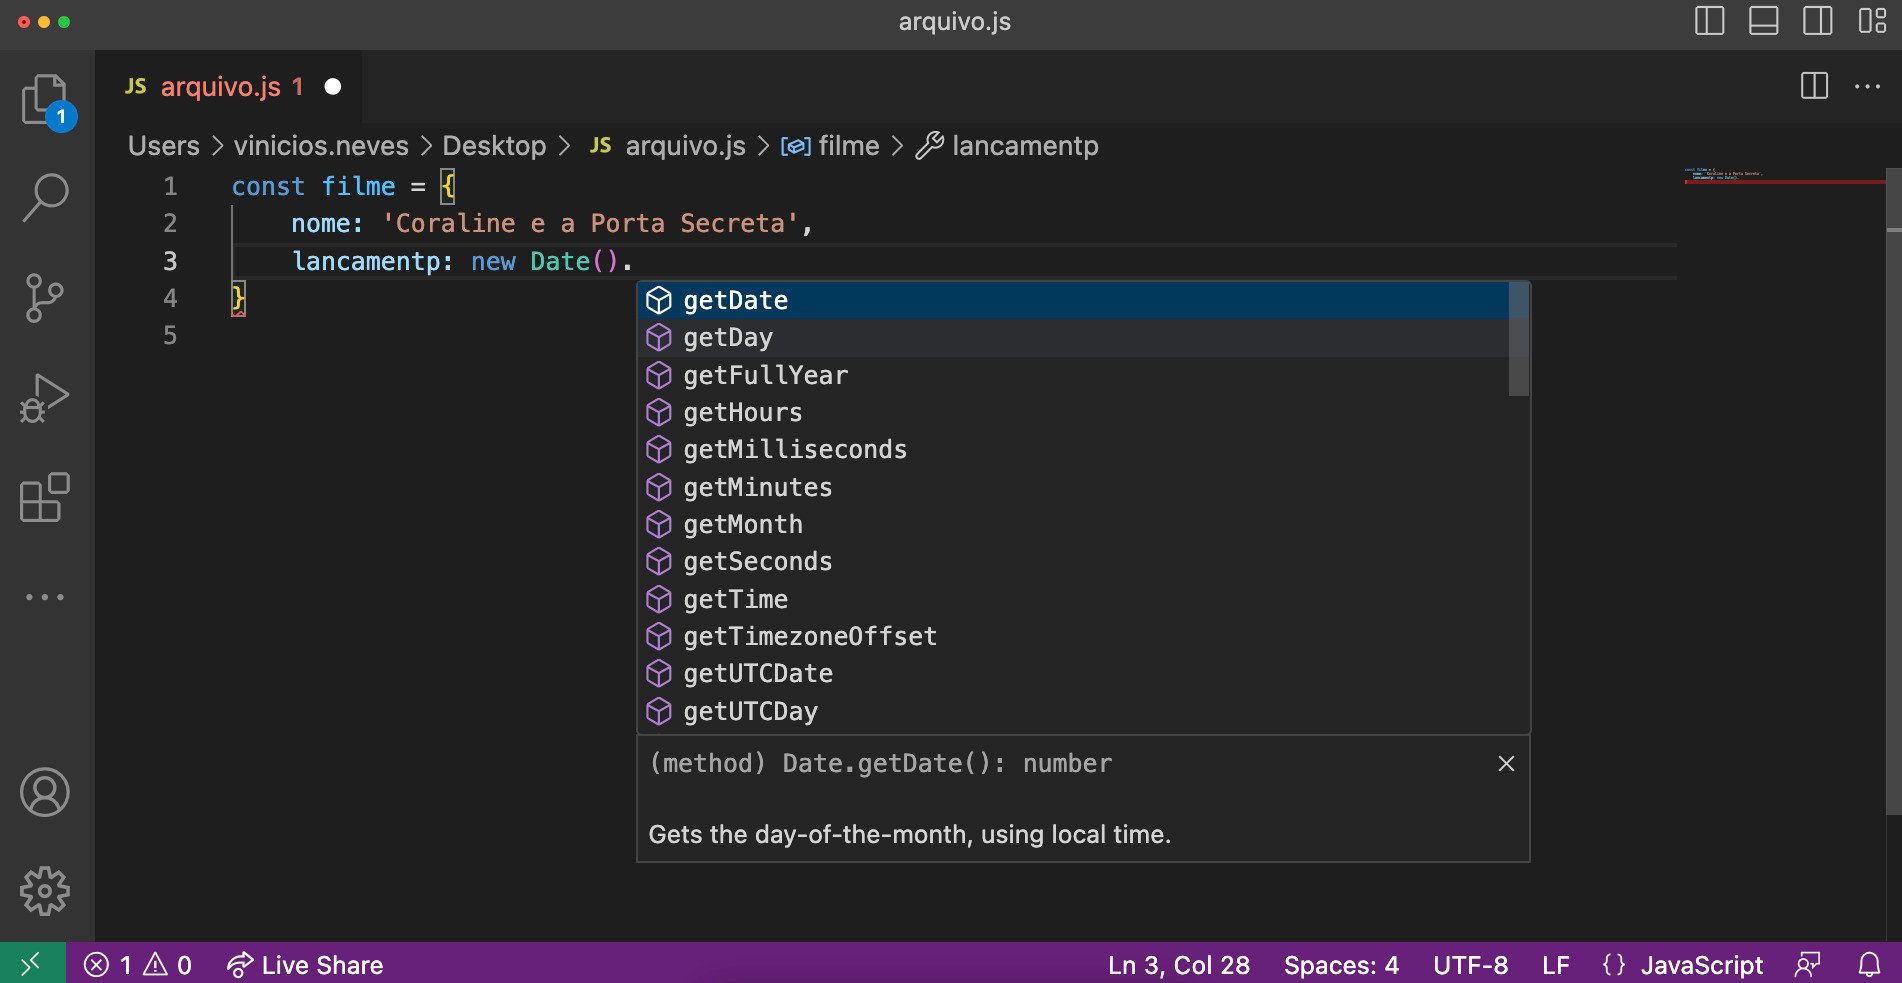Open the Run and Debug view
1902x983 pixels.
(x=45, y=397)
